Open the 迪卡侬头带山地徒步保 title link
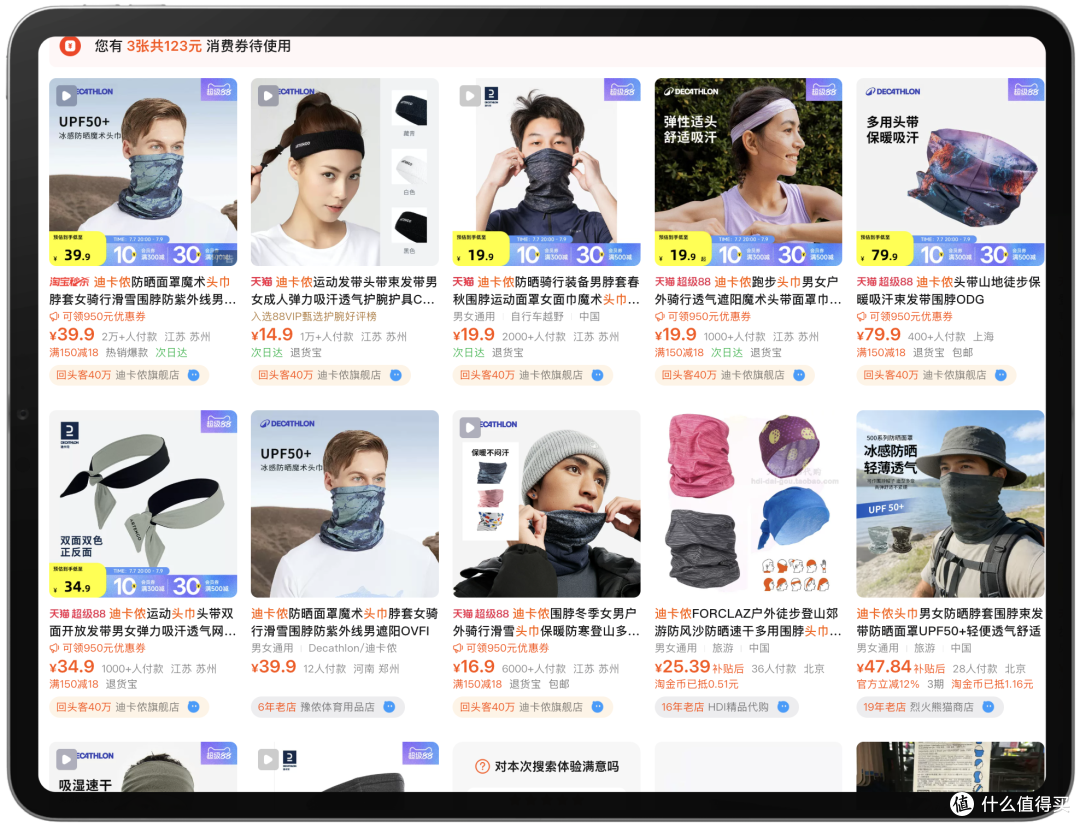Viewport: 1080px width, 827px height. [x=950, y=291]
